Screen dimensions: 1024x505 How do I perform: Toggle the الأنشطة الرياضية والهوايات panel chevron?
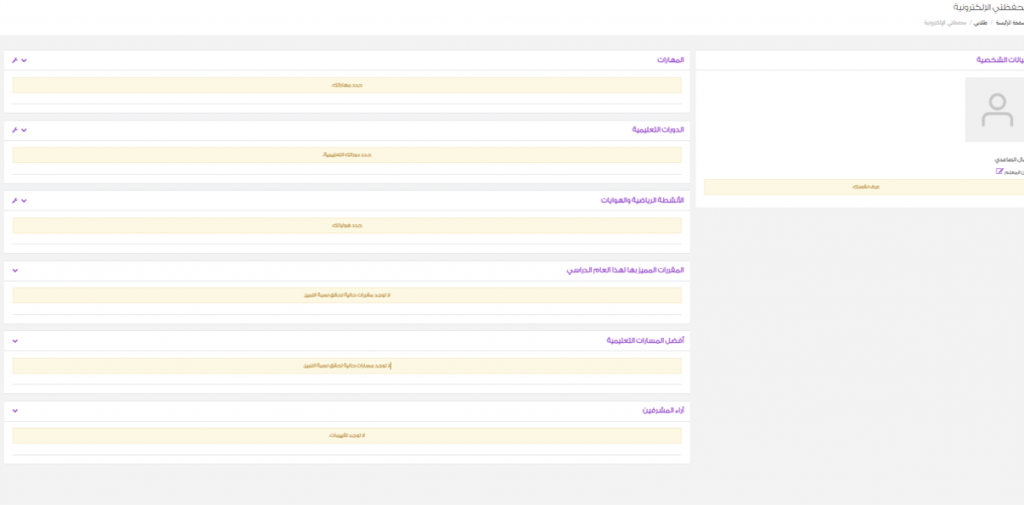point(25,200)
